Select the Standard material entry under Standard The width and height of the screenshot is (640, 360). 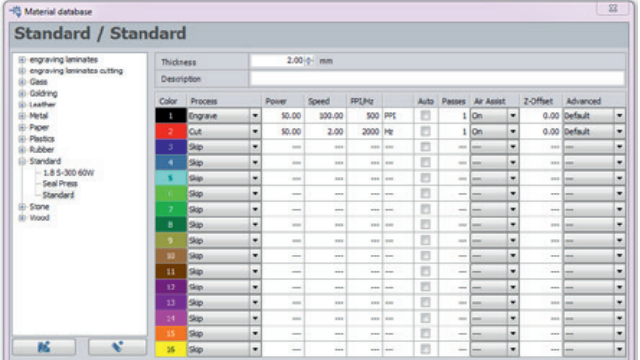point(58,195)
